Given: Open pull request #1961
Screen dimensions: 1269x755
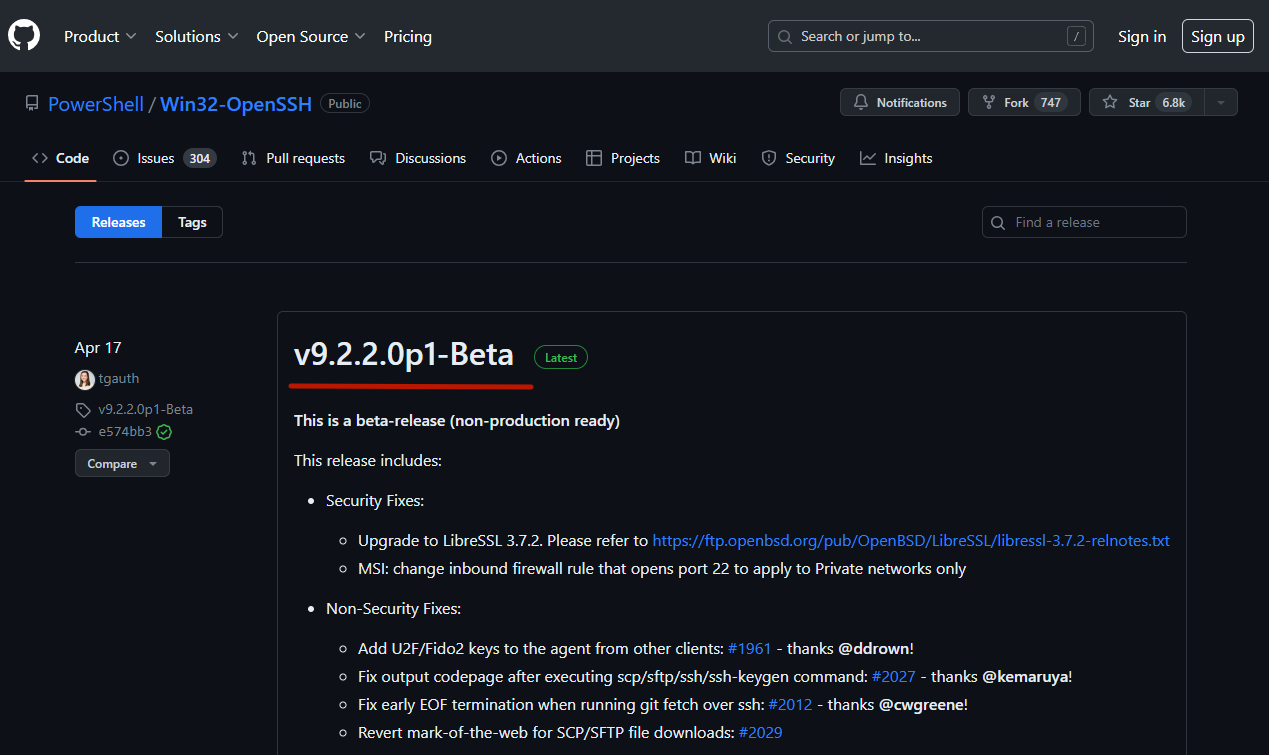Looking at the screenshot, I should tap(749, 648).
